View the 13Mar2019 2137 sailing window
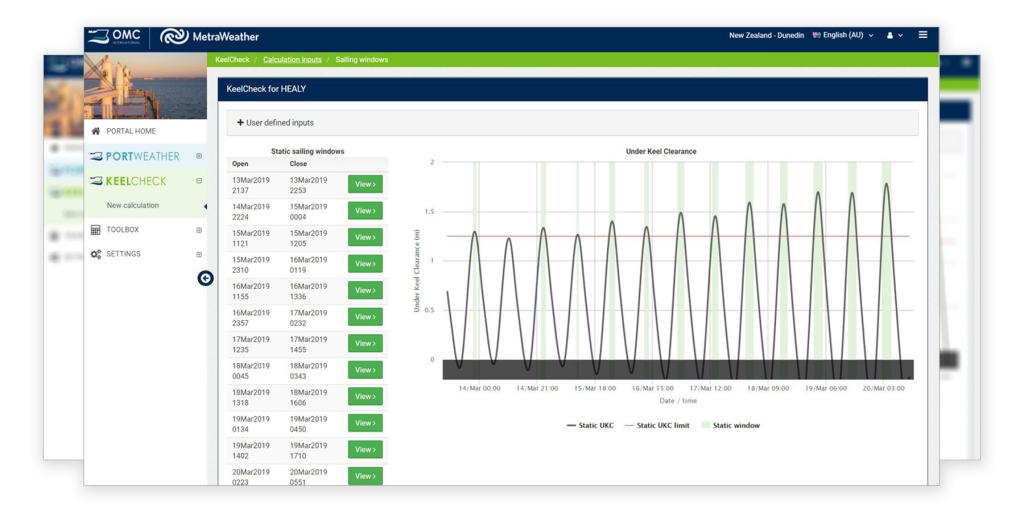 pyautogui.click(x=365, y=185)
